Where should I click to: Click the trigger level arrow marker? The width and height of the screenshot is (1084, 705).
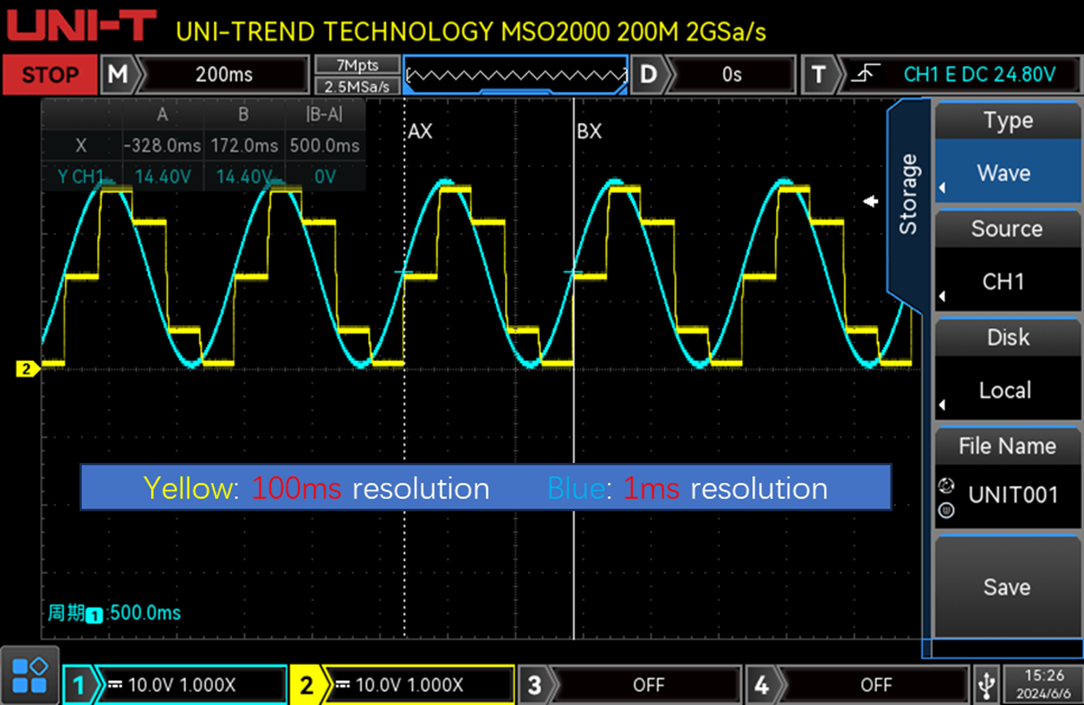pyautogui.click(x=870, y=202)
